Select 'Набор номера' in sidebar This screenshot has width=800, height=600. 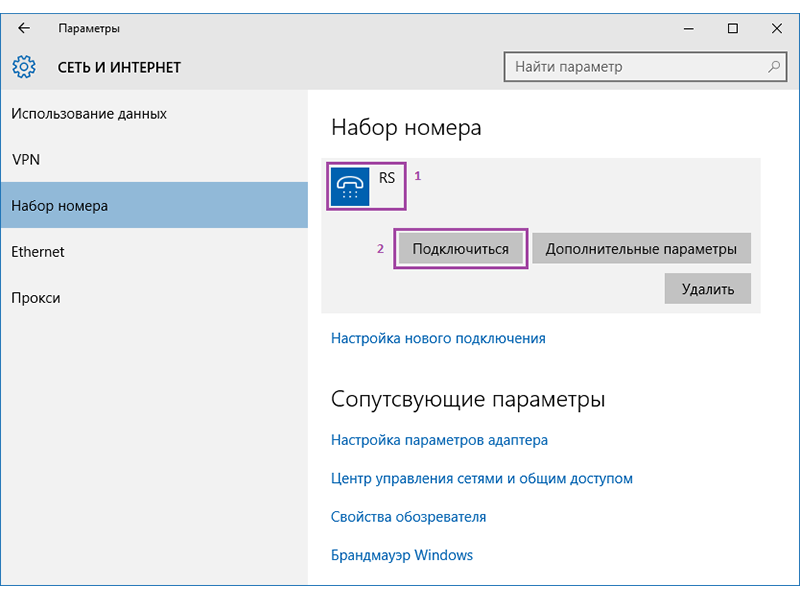[x=60, y=206]
